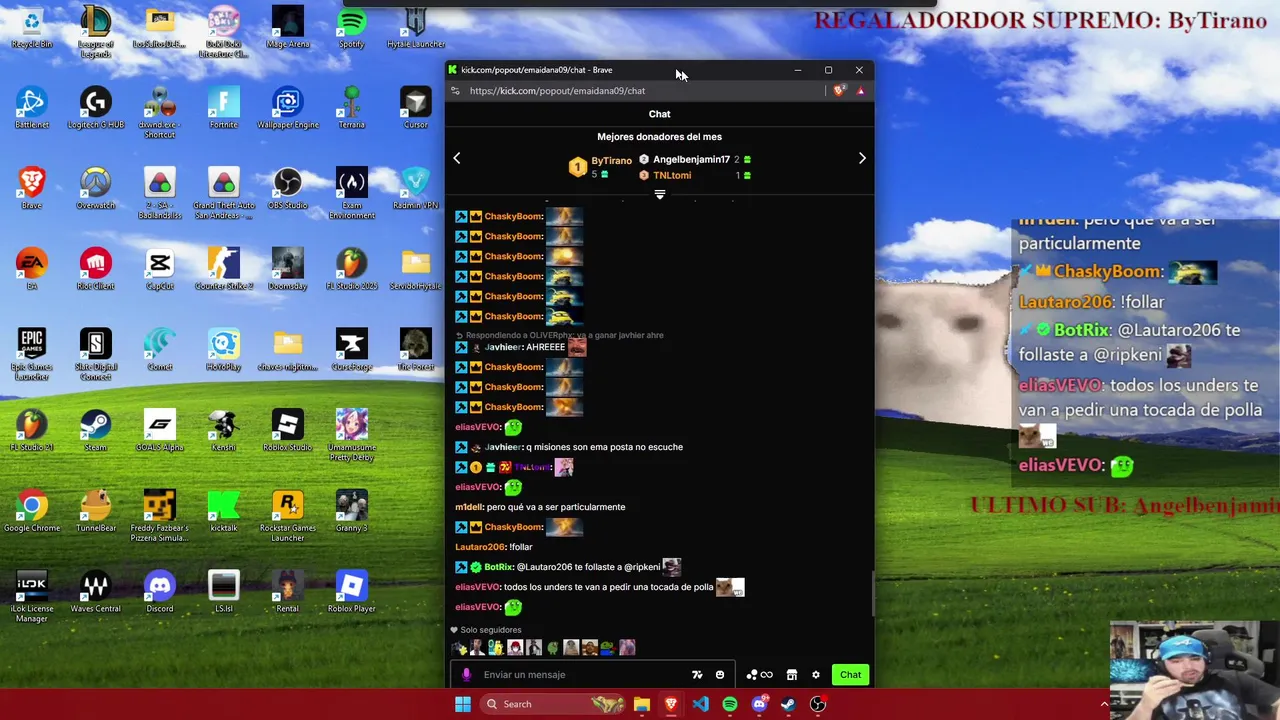Click Lautaro206 username in chat window
Viewport: 1280px width, 720px height.
click(480, 547)
